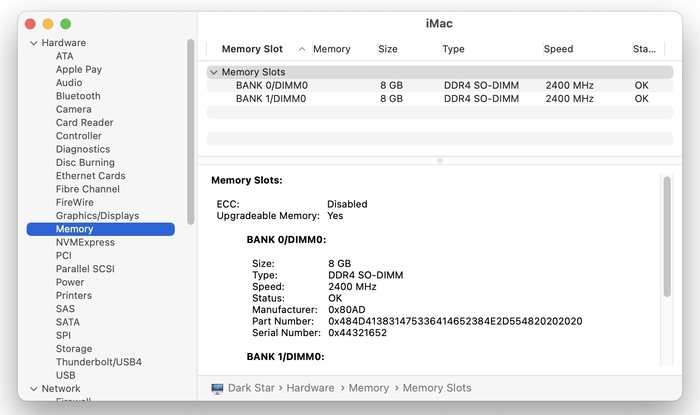
Task: Open Storage in the sidebar
Action: (74, 349)
